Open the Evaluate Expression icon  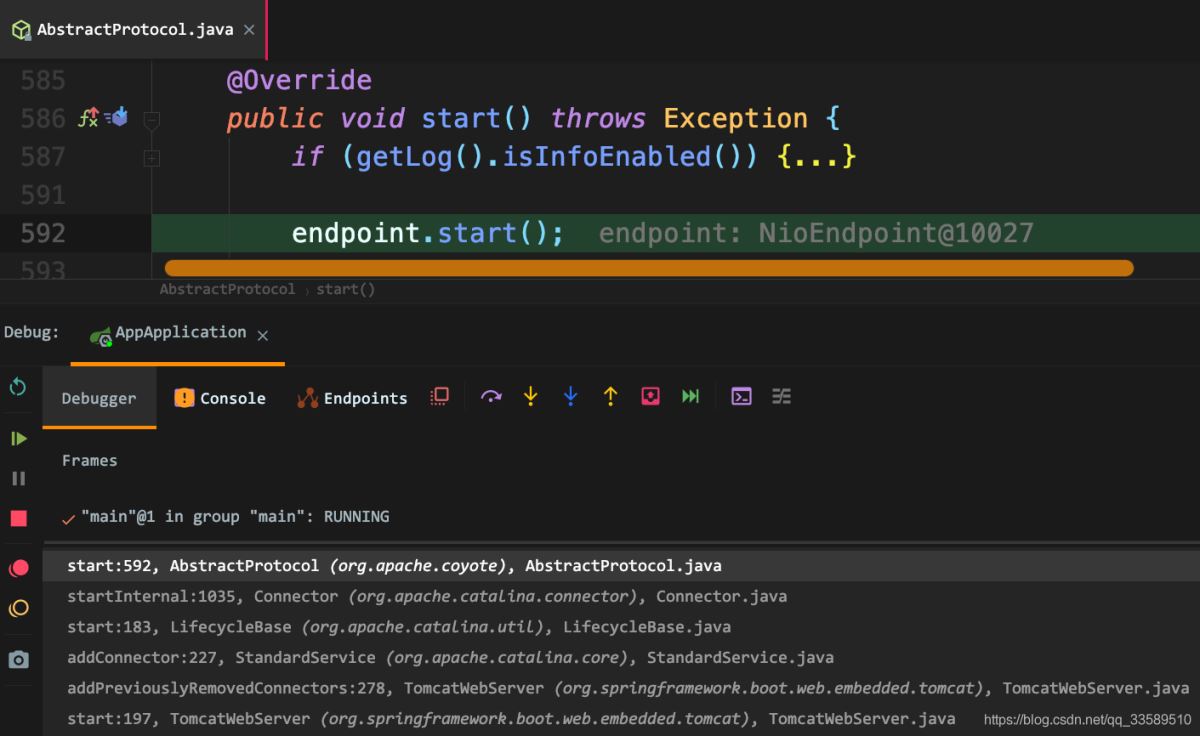pos(741,397)
